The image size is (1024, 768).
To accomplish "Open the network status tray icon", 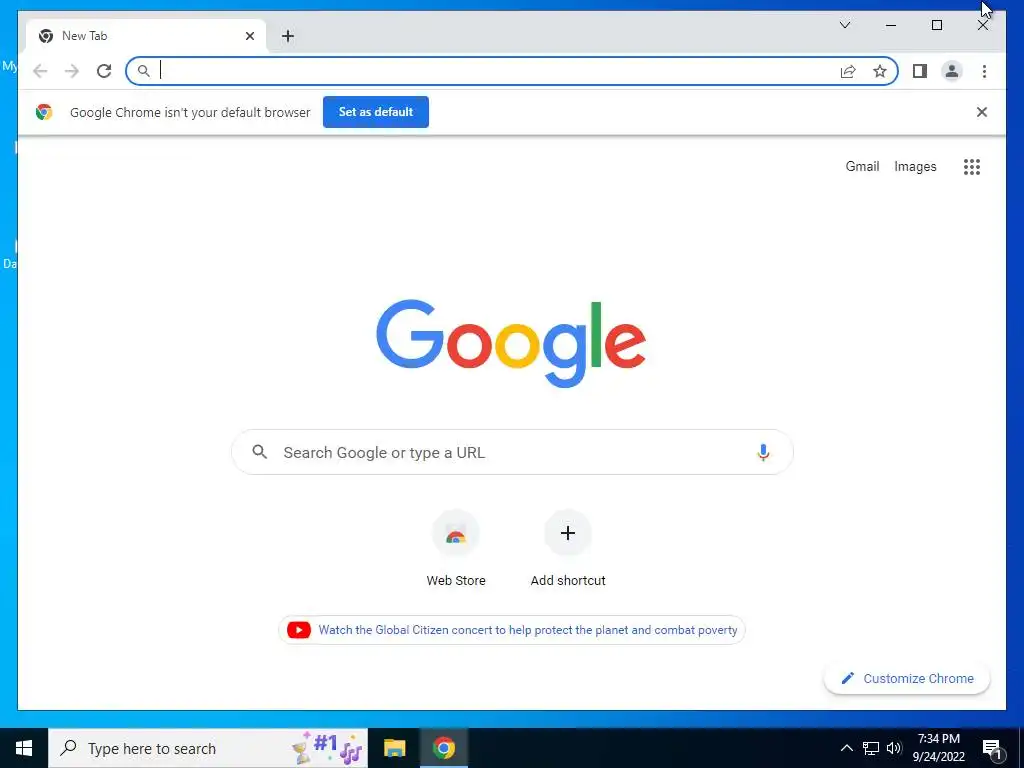I will [871, 748].
